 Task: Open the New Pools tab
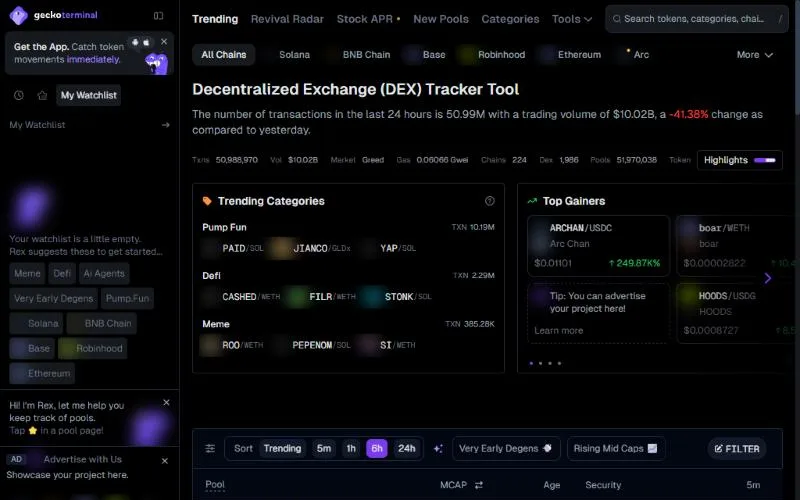[441, 19]
